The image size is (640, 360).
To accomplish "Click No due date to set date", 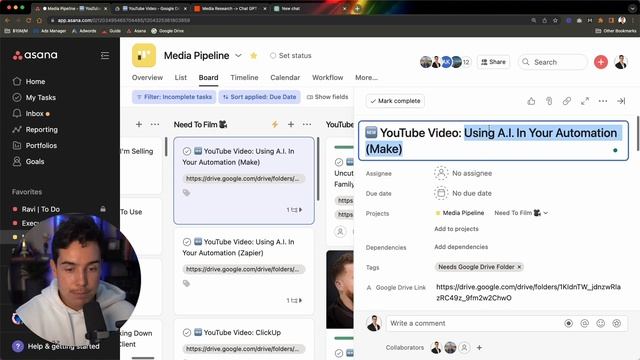I will click(x=462, y=193).
